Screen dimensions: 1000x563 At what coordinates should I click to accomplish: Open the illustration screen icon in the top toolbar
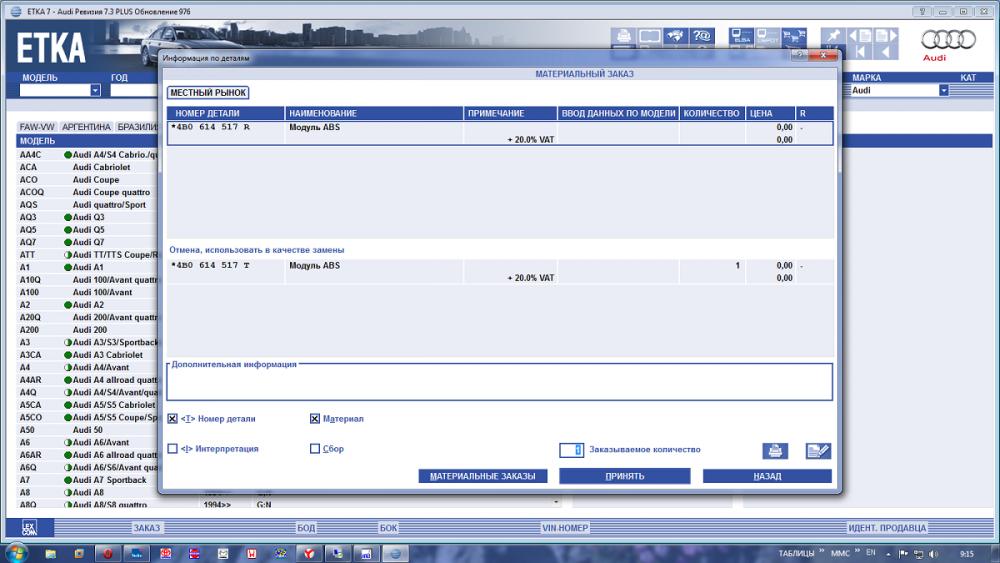click(x=650, y=36)
